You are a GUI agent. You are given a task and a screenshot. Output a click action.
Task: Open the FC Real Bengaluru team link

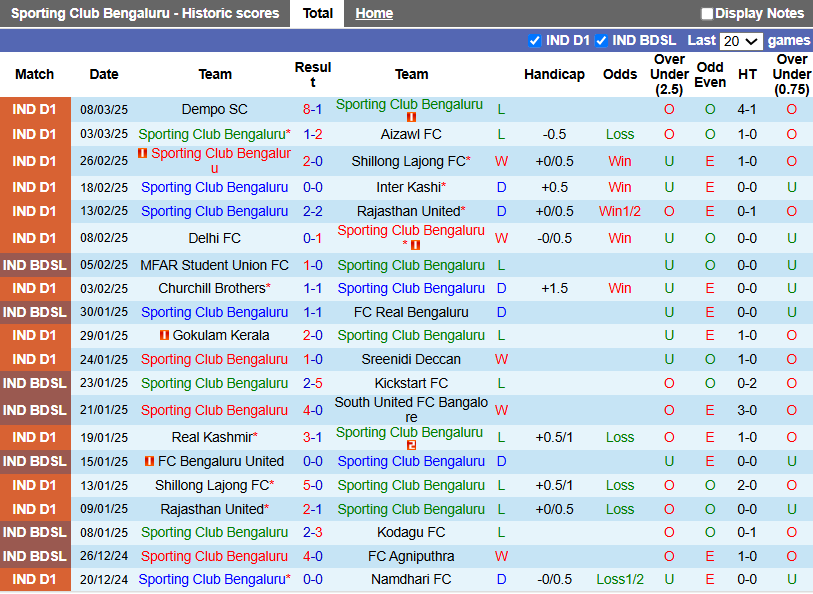411,312
